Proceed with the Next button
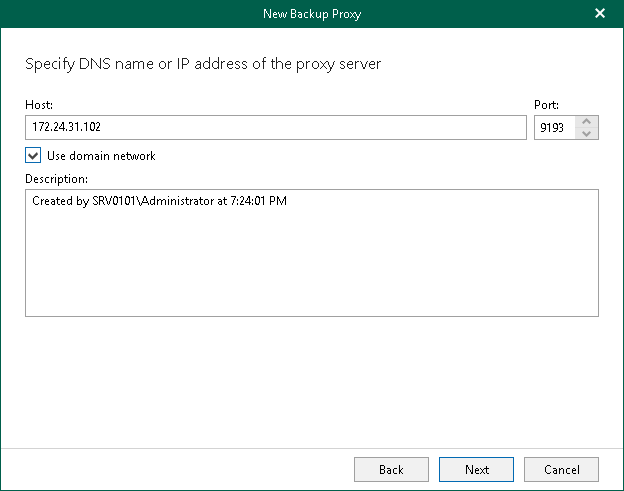This screenshot has height=491, width=624. [x=476, y=470]
